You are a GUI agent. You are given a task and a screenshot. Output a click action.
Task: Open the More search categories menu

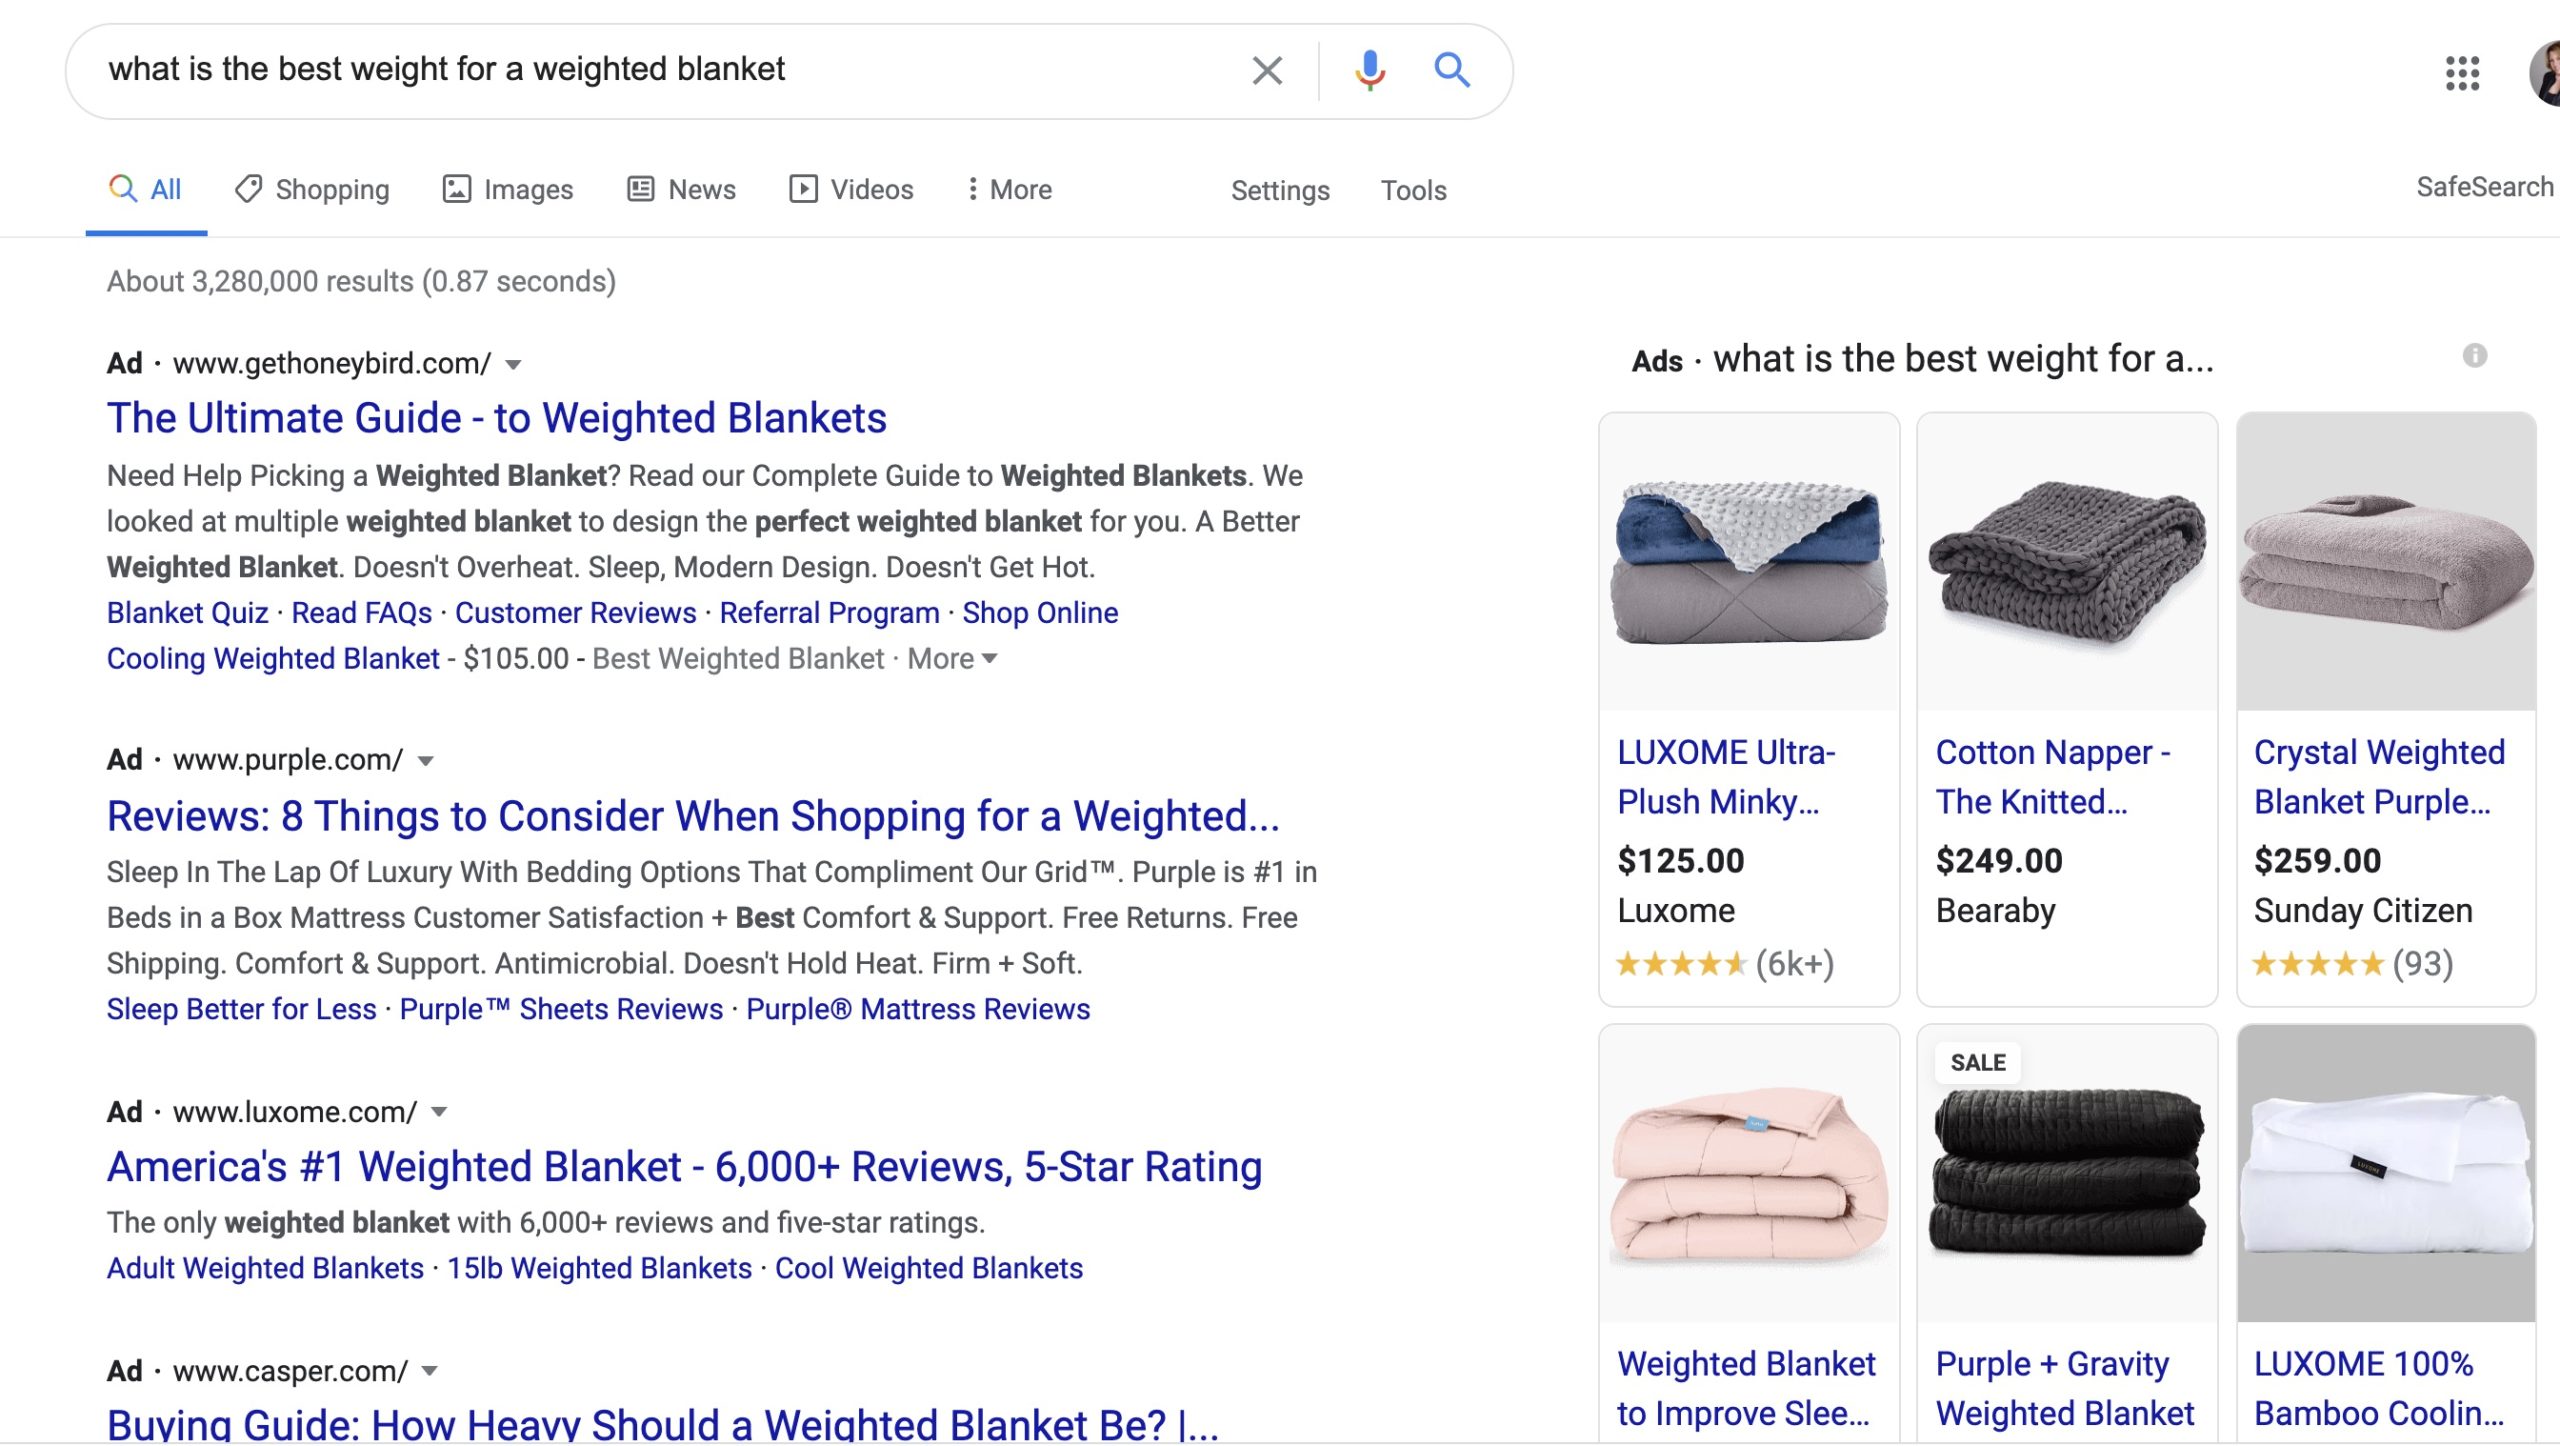[x=1009, y=190]
